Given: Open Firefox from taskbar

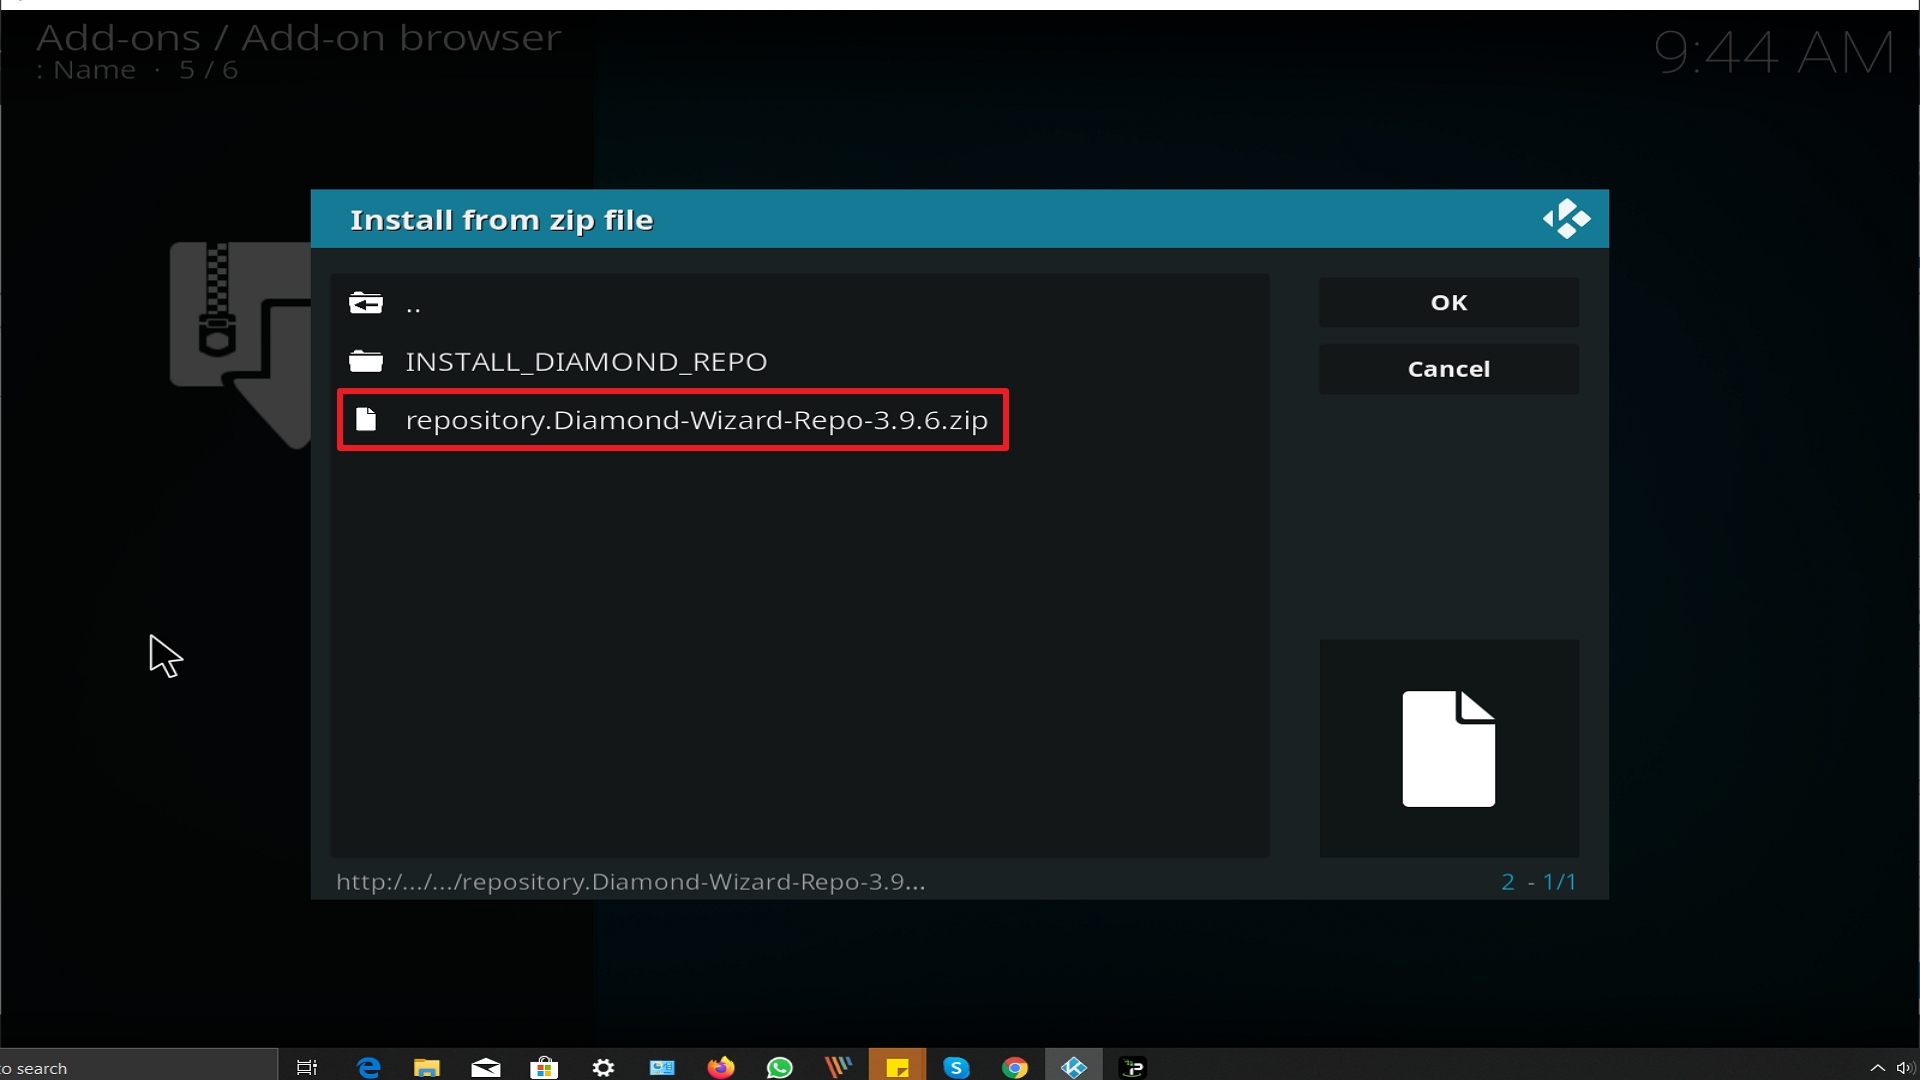Looking at the screenshot, I should tap(720, 1067).
